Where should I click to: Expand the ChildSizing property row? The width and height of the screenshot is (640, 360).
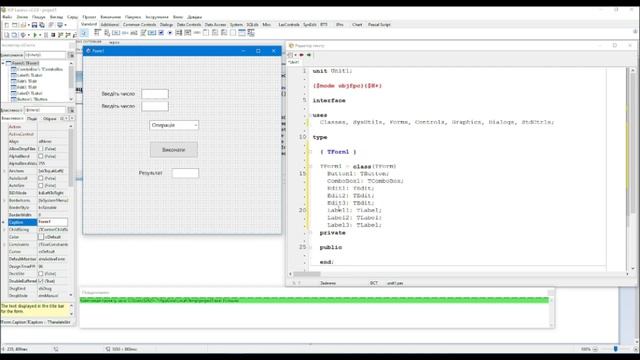(4, 230)
